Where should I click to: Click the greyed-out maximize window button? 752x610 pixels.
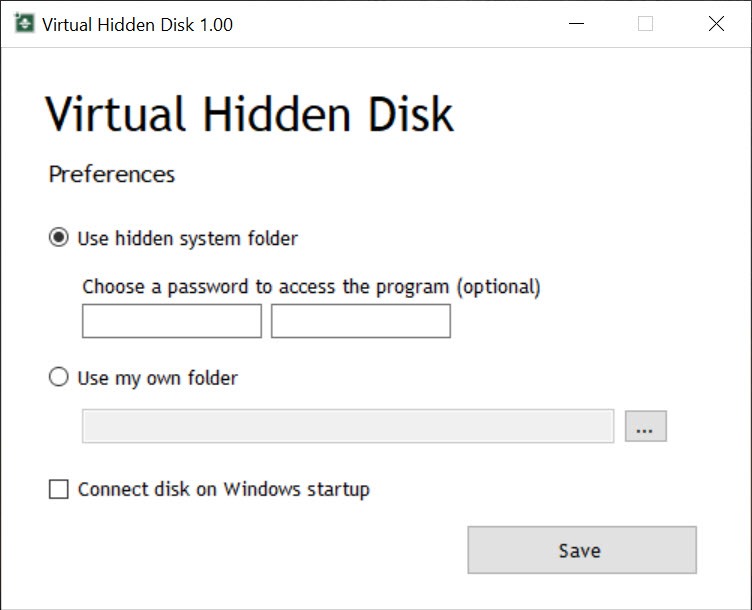coord(645,23)
